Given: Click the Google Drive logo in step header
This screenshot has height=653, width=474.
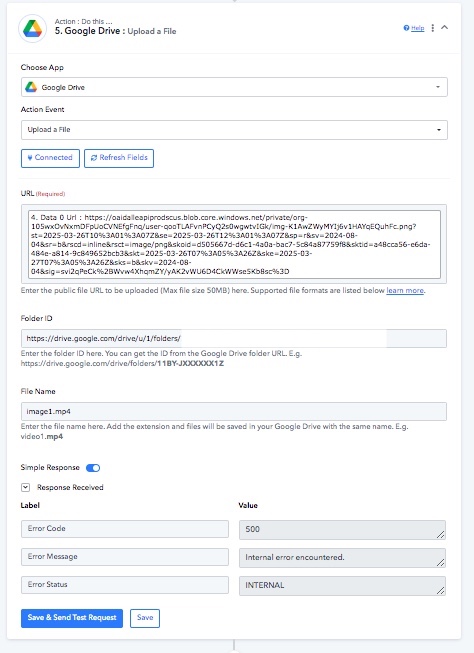Looking at the screenshot, I should pos(32,28).
